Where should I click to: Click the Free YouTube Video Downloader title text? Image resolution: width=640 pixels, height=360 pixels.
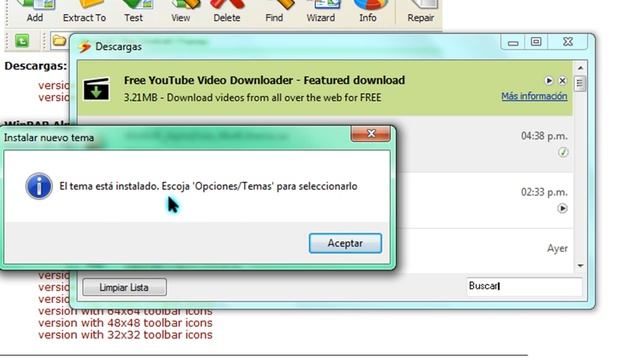264,80
